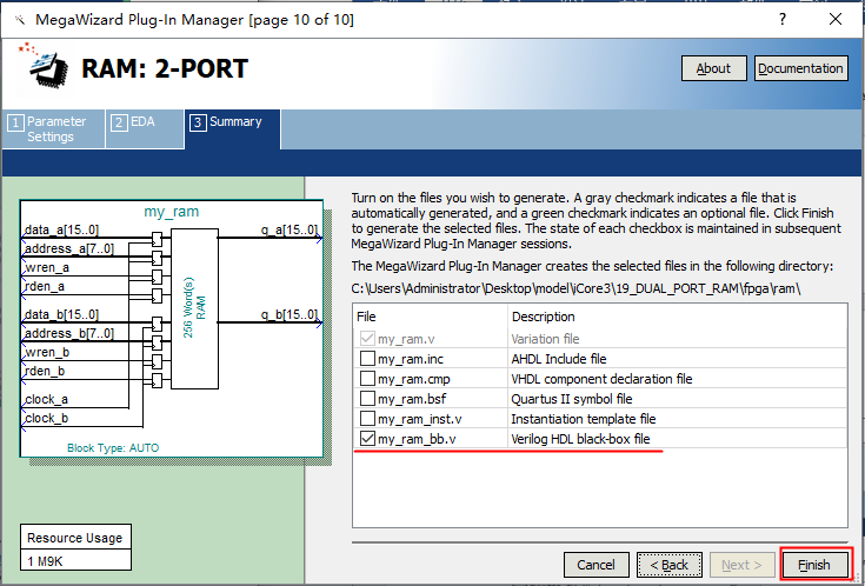Click step number 1 icon on Parameter Settings
865x586 pixels.
click(15, 123)
